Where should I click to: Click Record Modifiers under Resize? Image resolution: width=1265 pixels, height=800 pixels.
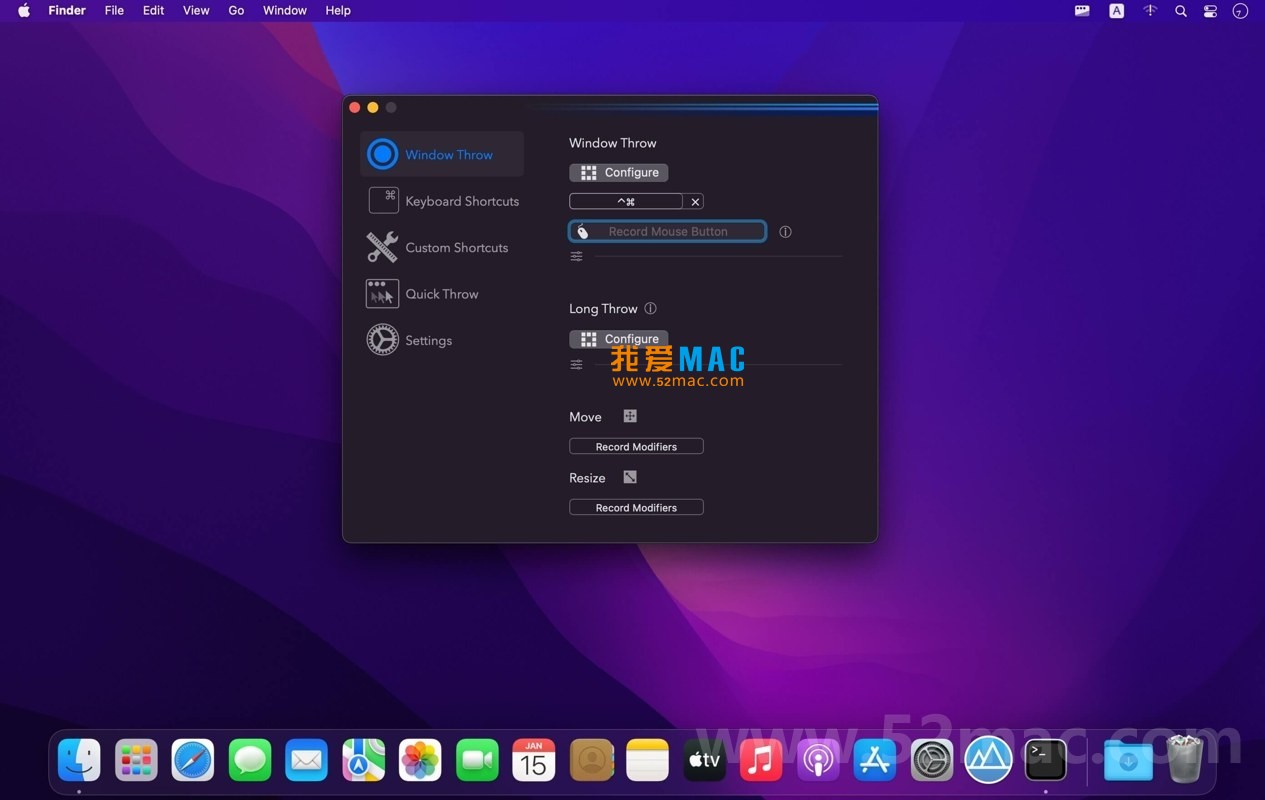point(636,507)
